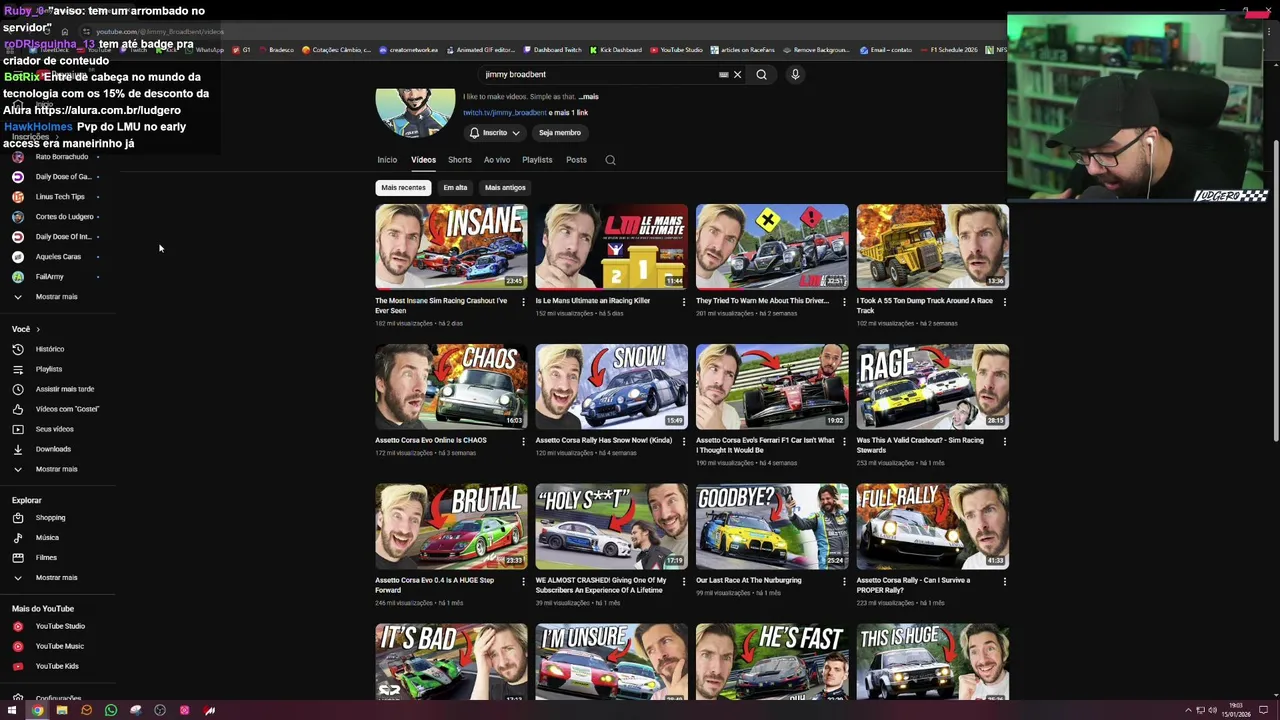
Task: Select the Em alta filter chip
Action: click(455, 188)
